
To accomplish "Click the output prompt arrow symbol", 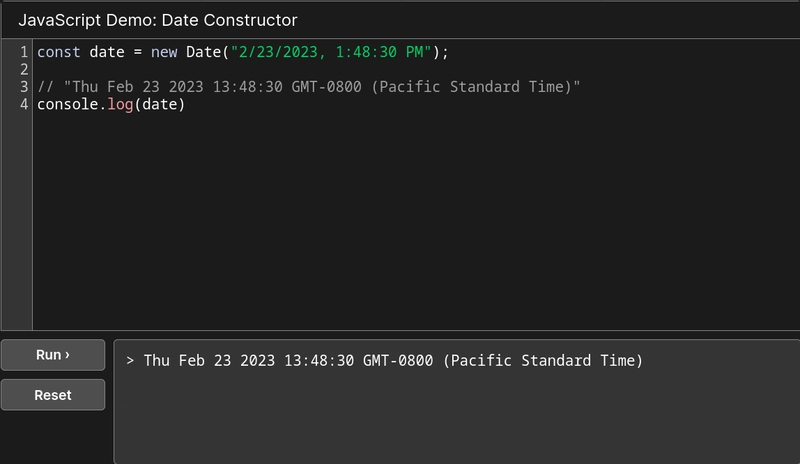I will [x=130, y=360].
